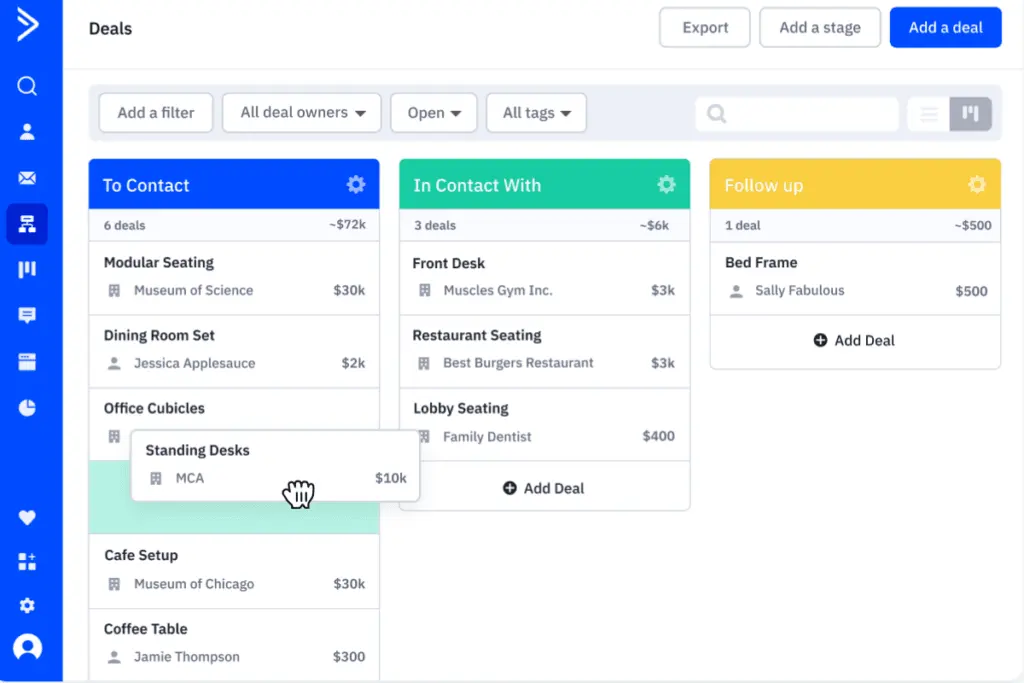This screenshot has width=1024, height=683.
Task: Click into the deals search field
Action: (797, 114)
